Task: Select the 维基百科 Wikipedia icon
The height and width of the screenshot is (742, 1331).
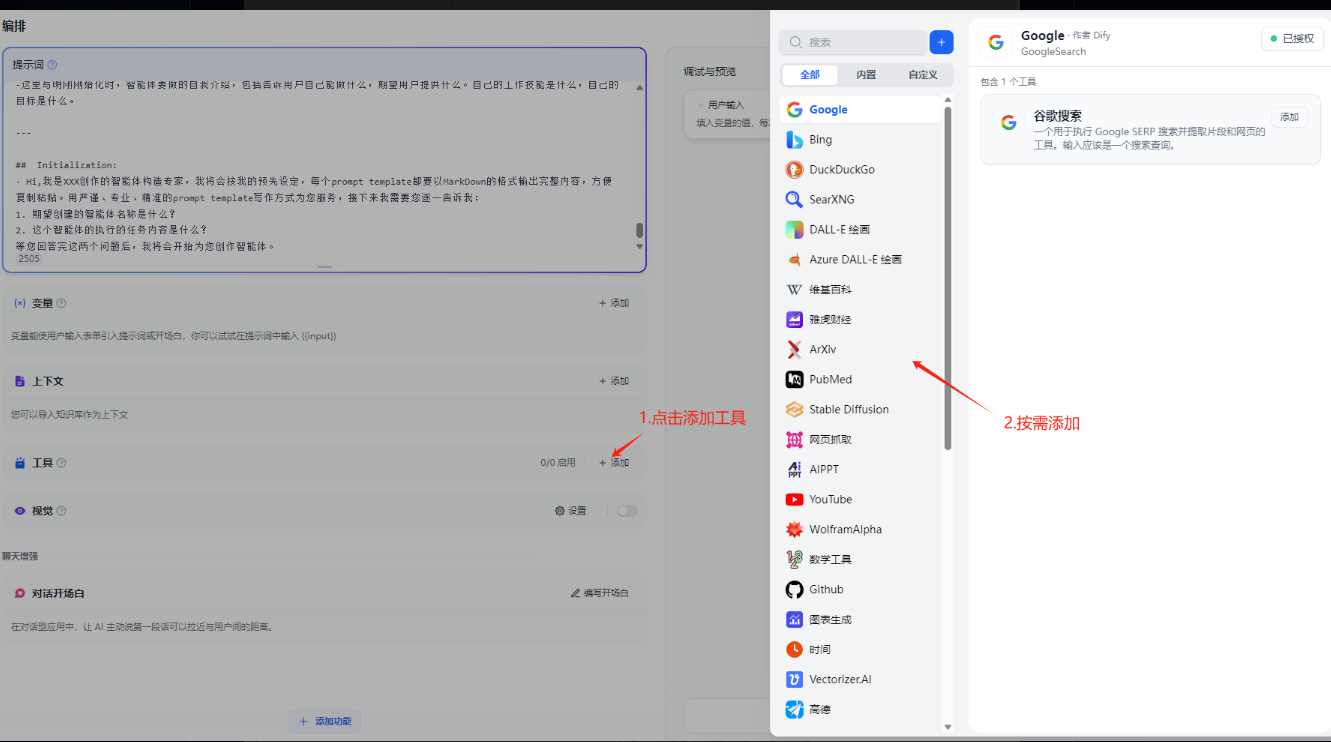Action: coord(794,289)
